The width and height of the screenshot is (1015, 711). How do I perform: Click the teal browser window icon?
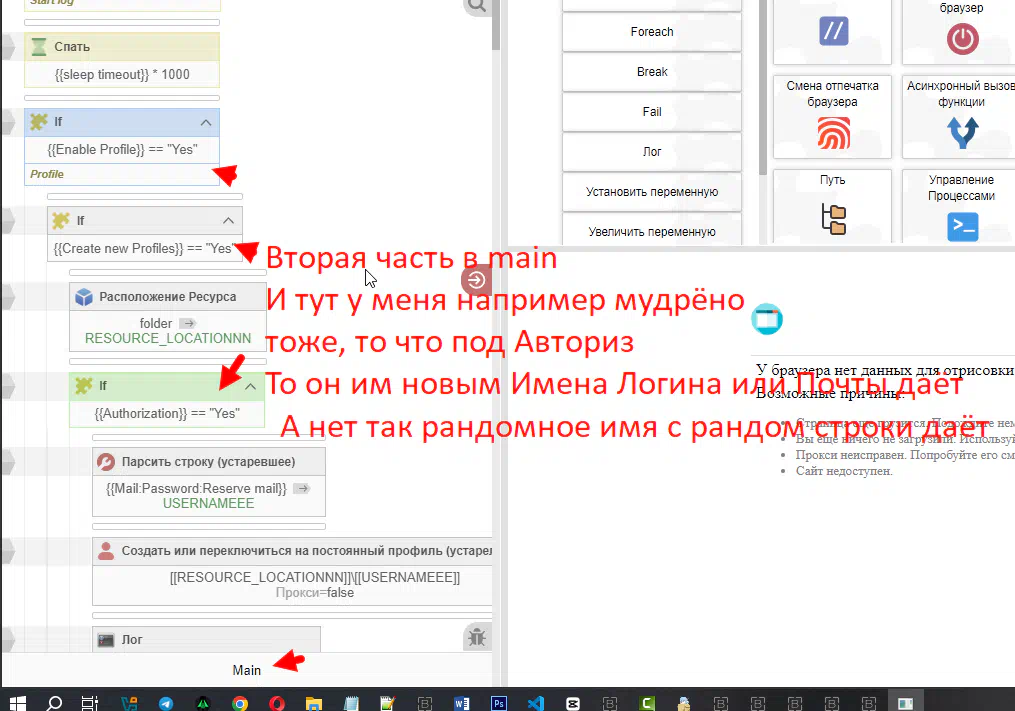(x=767, y=319)
